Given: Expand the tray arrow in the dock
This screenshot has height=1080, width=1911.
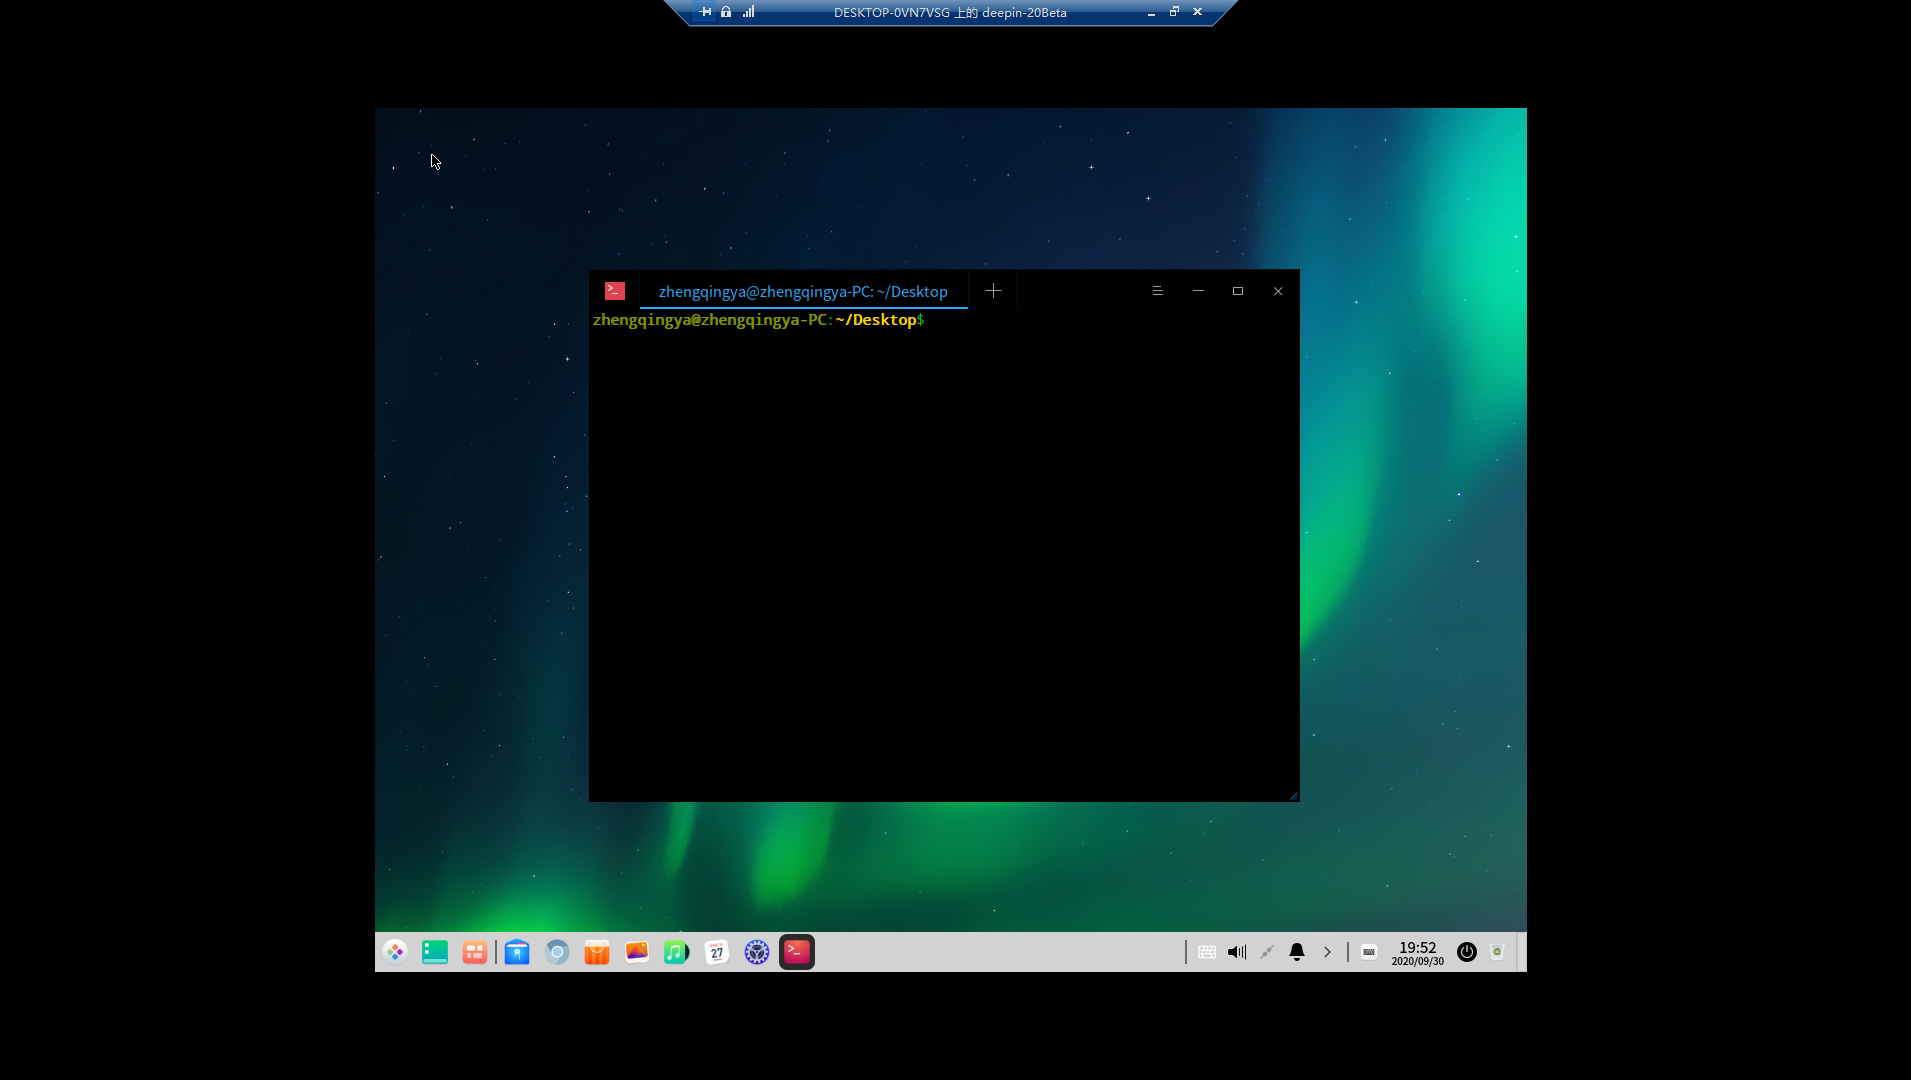Looking at the screenshot, I should pos(1327,952).
